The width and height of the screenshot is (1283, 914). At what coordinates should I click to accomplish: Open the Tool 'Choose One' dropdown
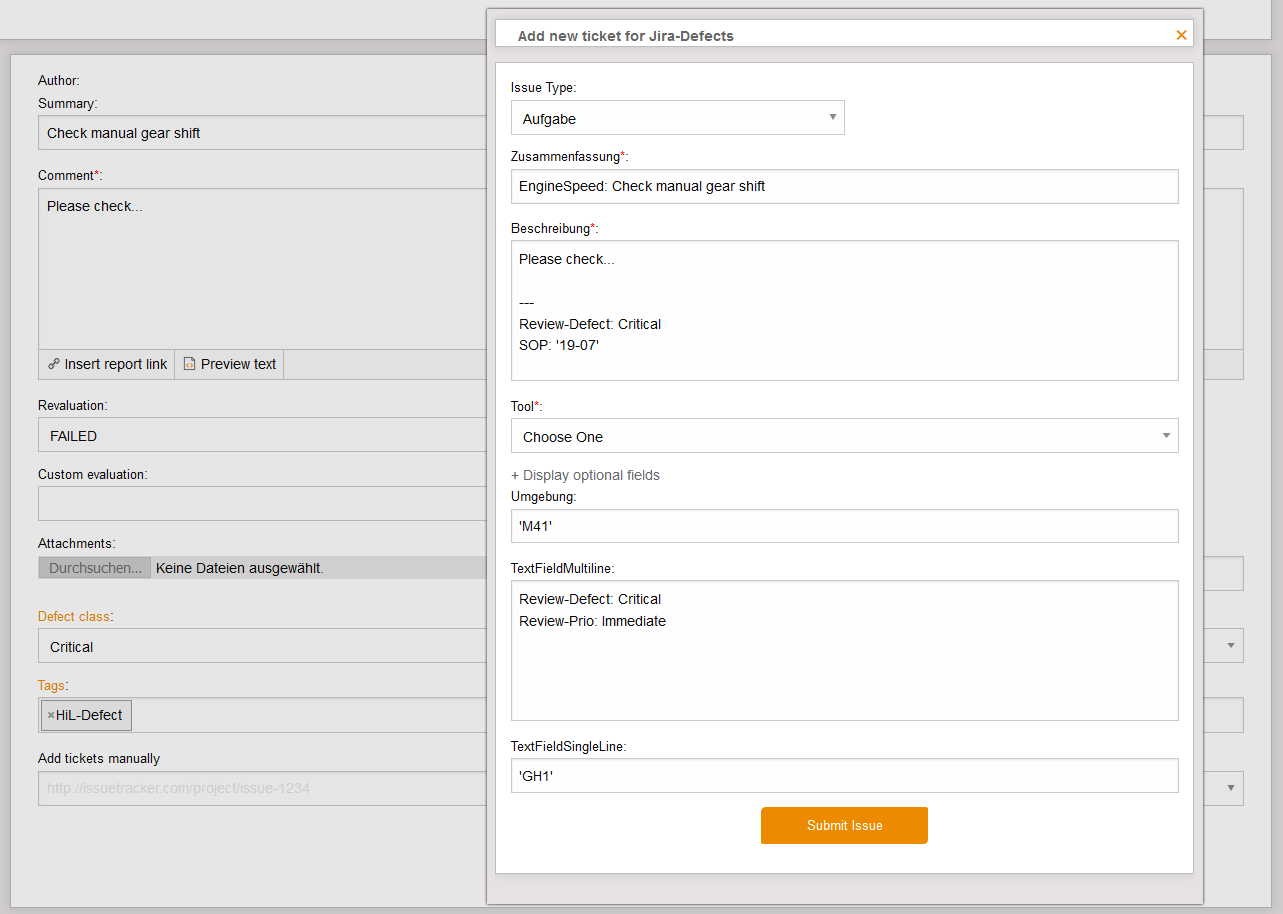(x=844, y=436)
